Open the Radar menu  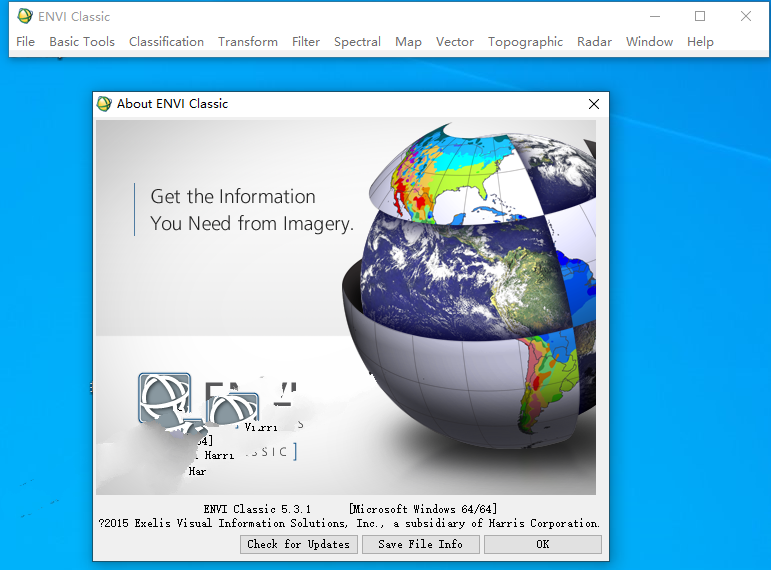[594, 42]
